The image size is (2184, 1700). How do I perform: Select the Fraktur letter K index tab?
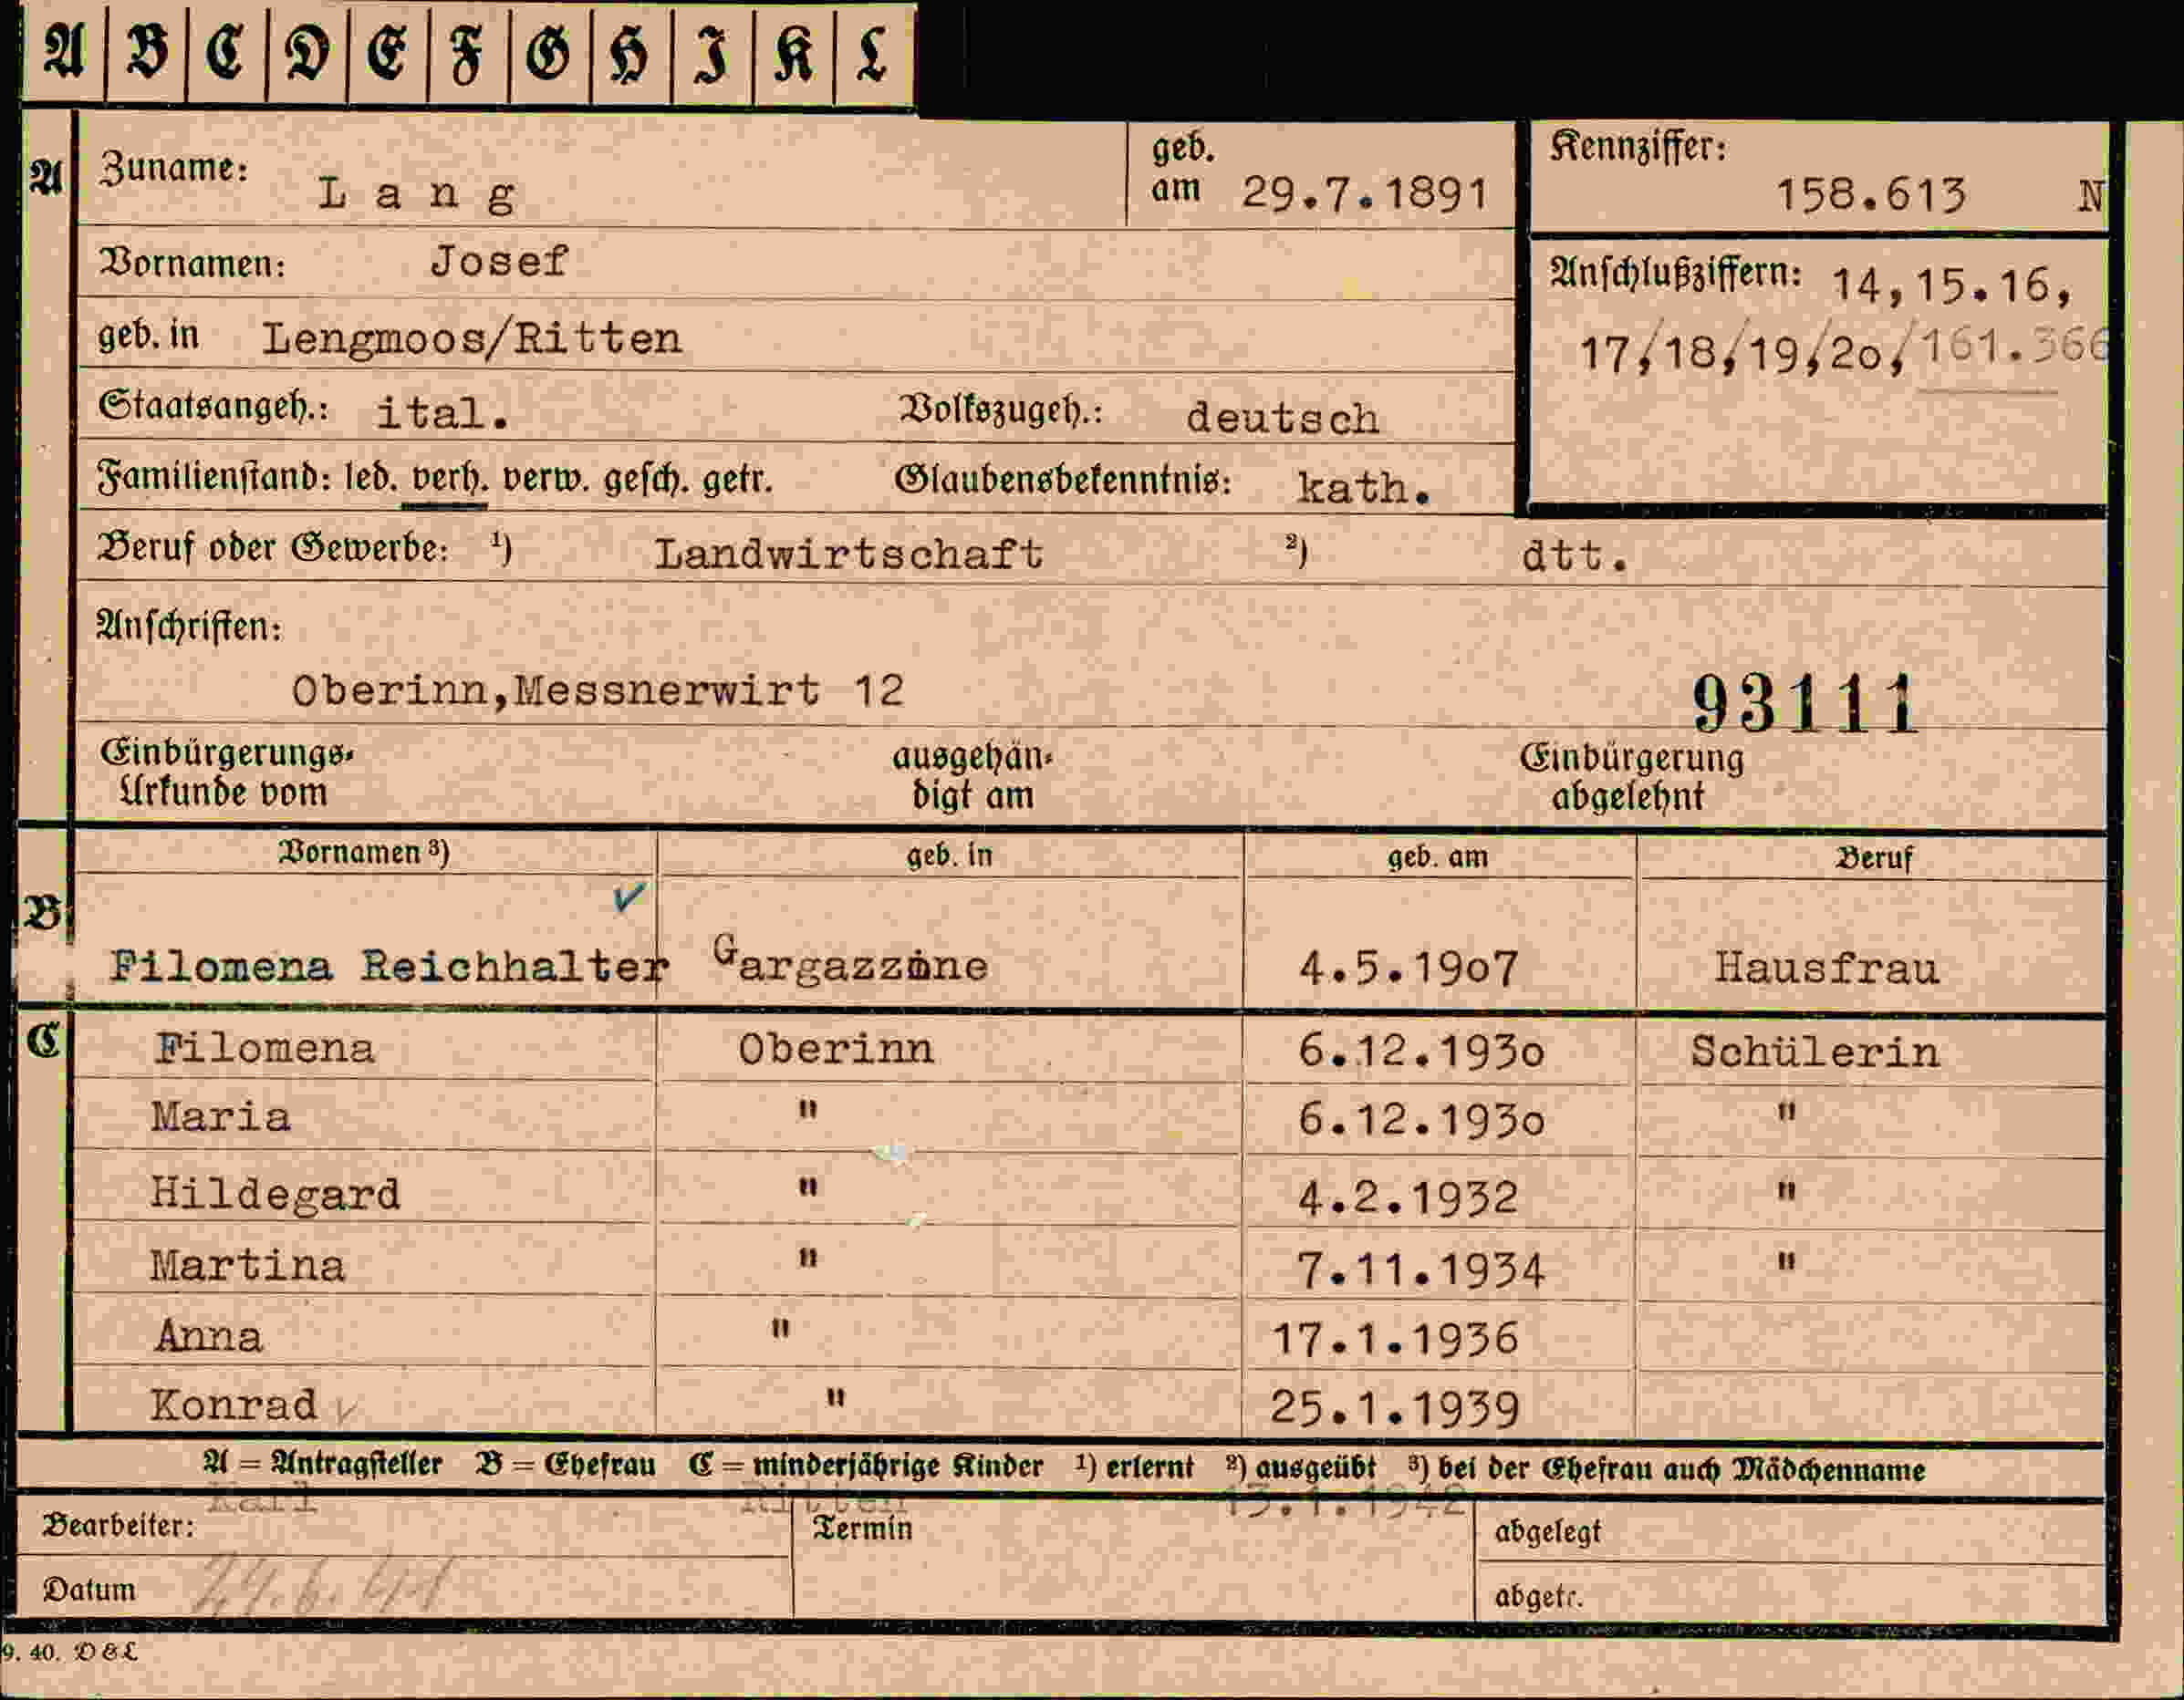pyautogui.click(x=793, y=52)
